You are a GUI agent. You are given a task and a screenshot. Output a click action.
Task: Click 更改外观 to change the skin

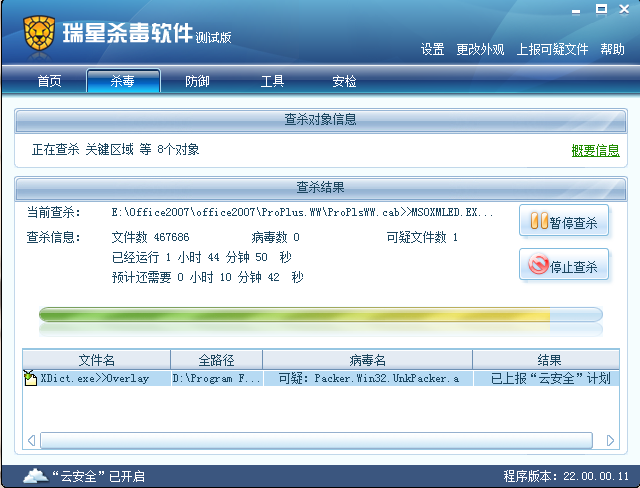tap(480, 49)
